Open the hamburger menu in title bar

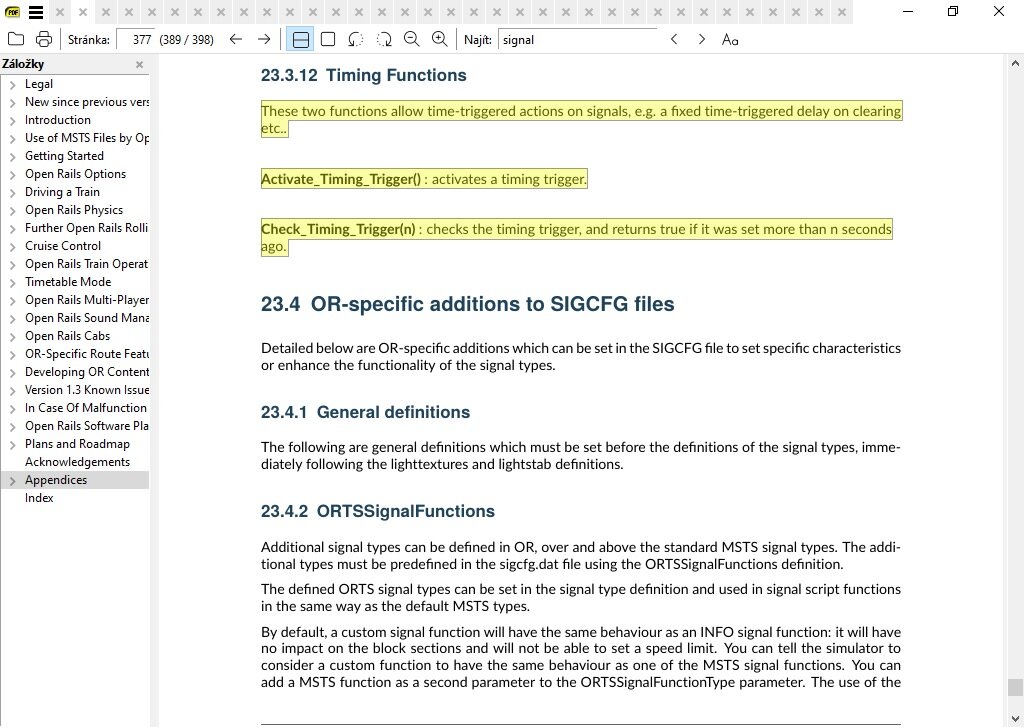[36, 13]
